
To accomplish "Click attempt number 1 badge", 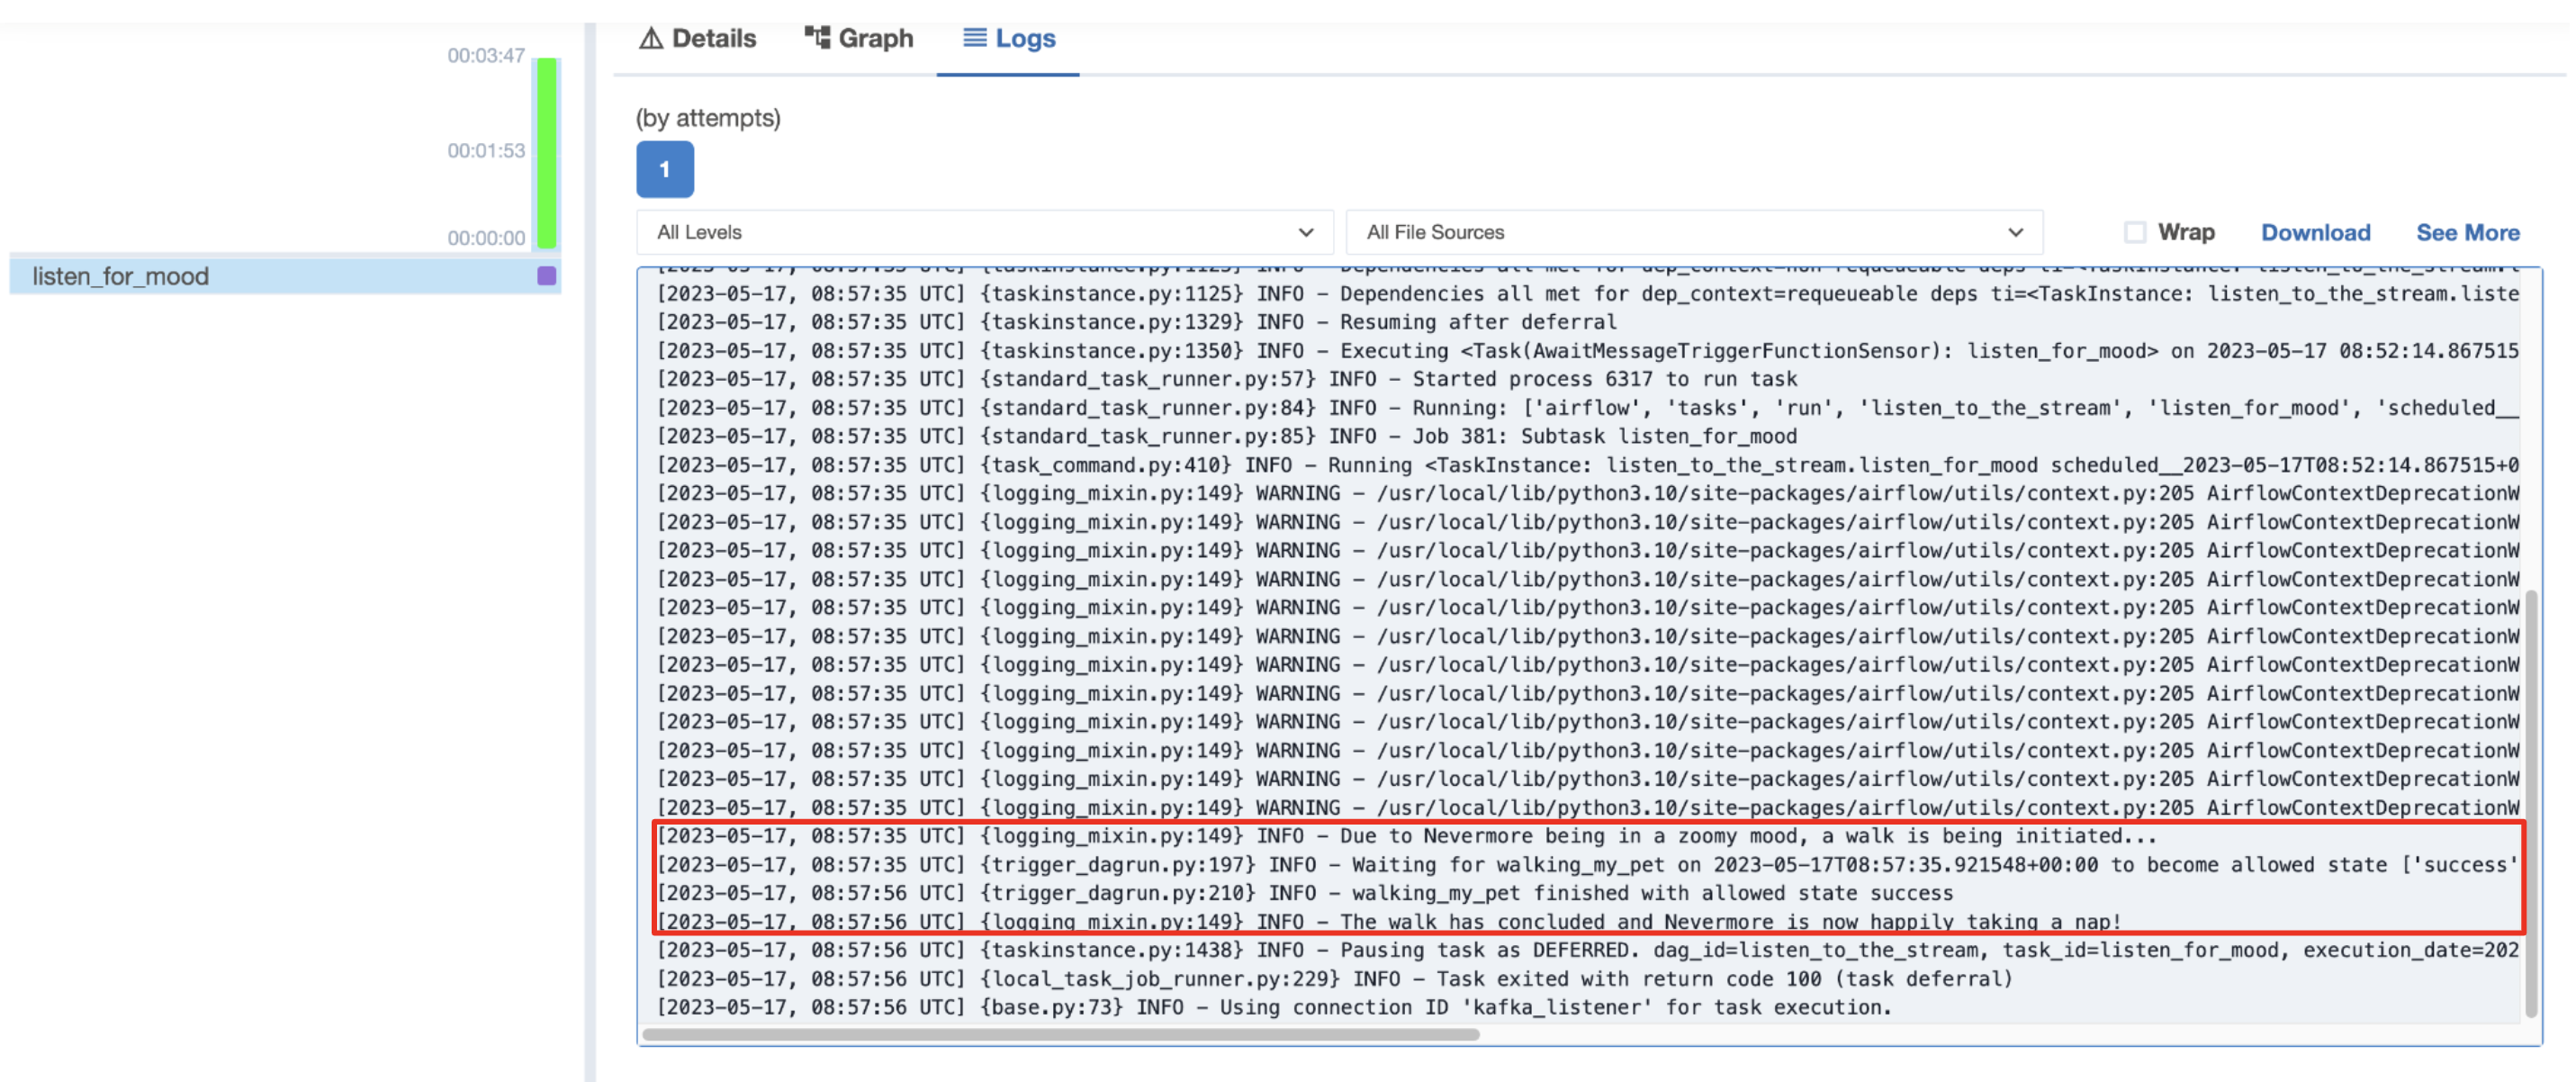I will point(663,167).
